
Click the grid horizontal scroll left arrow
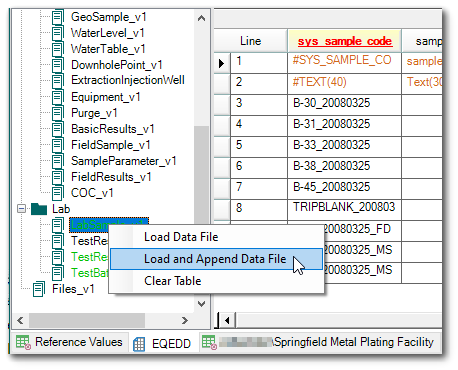click(227, 321)
